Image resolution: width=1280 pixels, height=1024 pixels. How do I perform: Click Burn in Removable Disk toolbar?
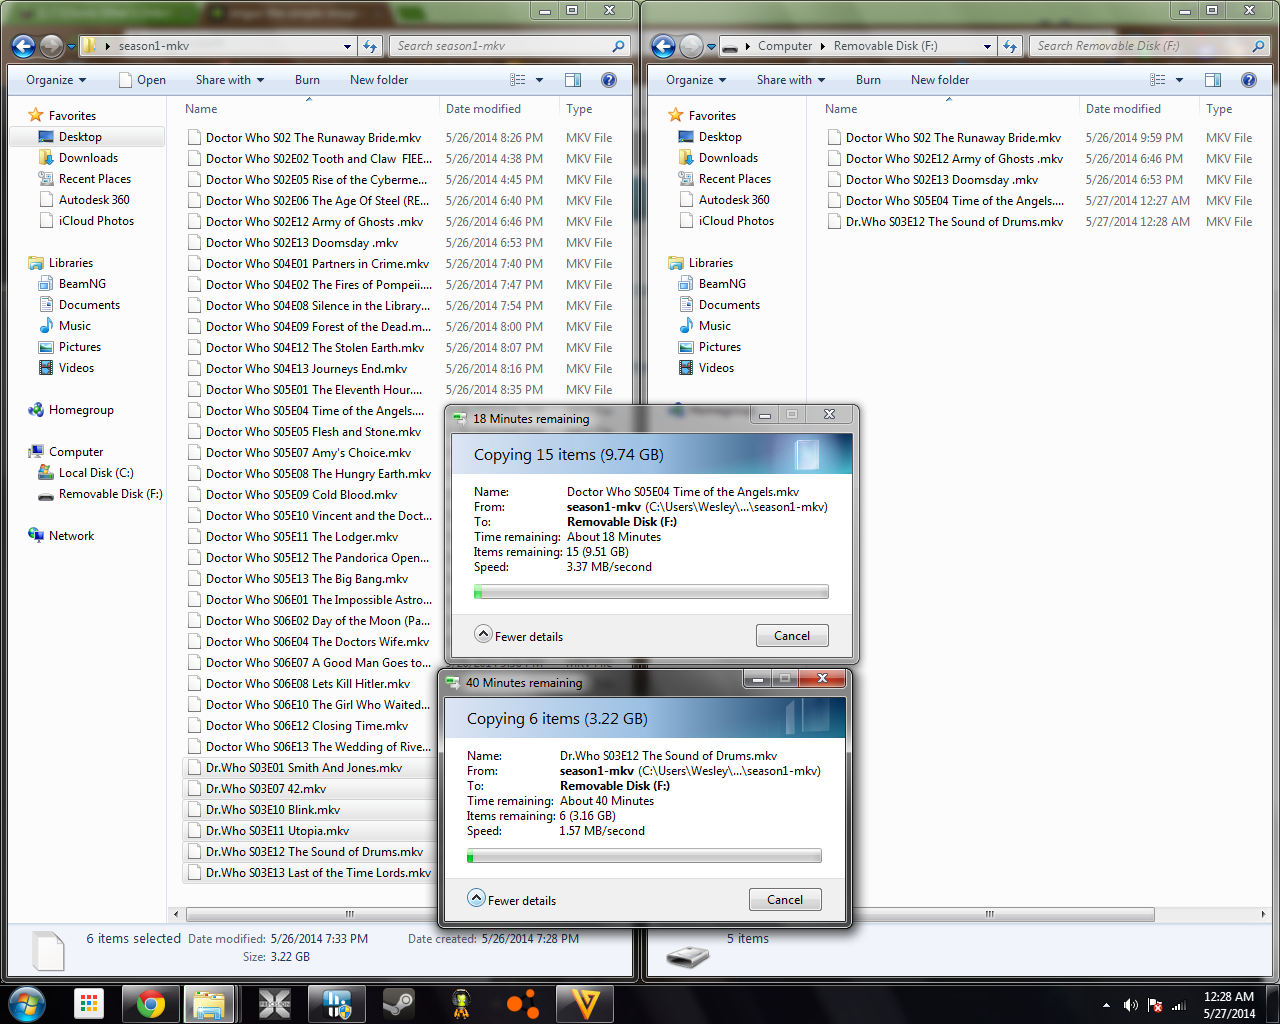(x=868, y=80)
